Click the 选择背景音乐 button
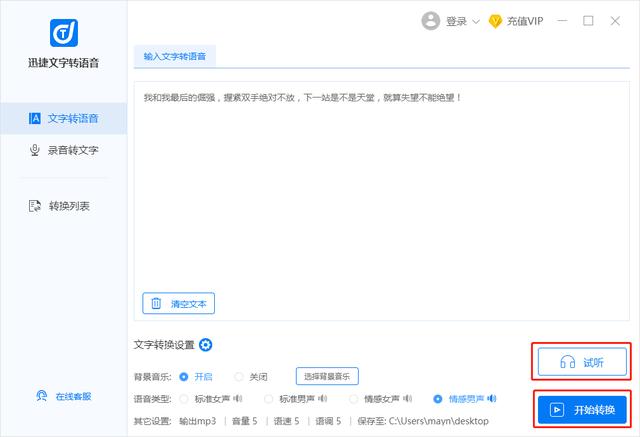This screenshot has height=437, width=640. 327,376
